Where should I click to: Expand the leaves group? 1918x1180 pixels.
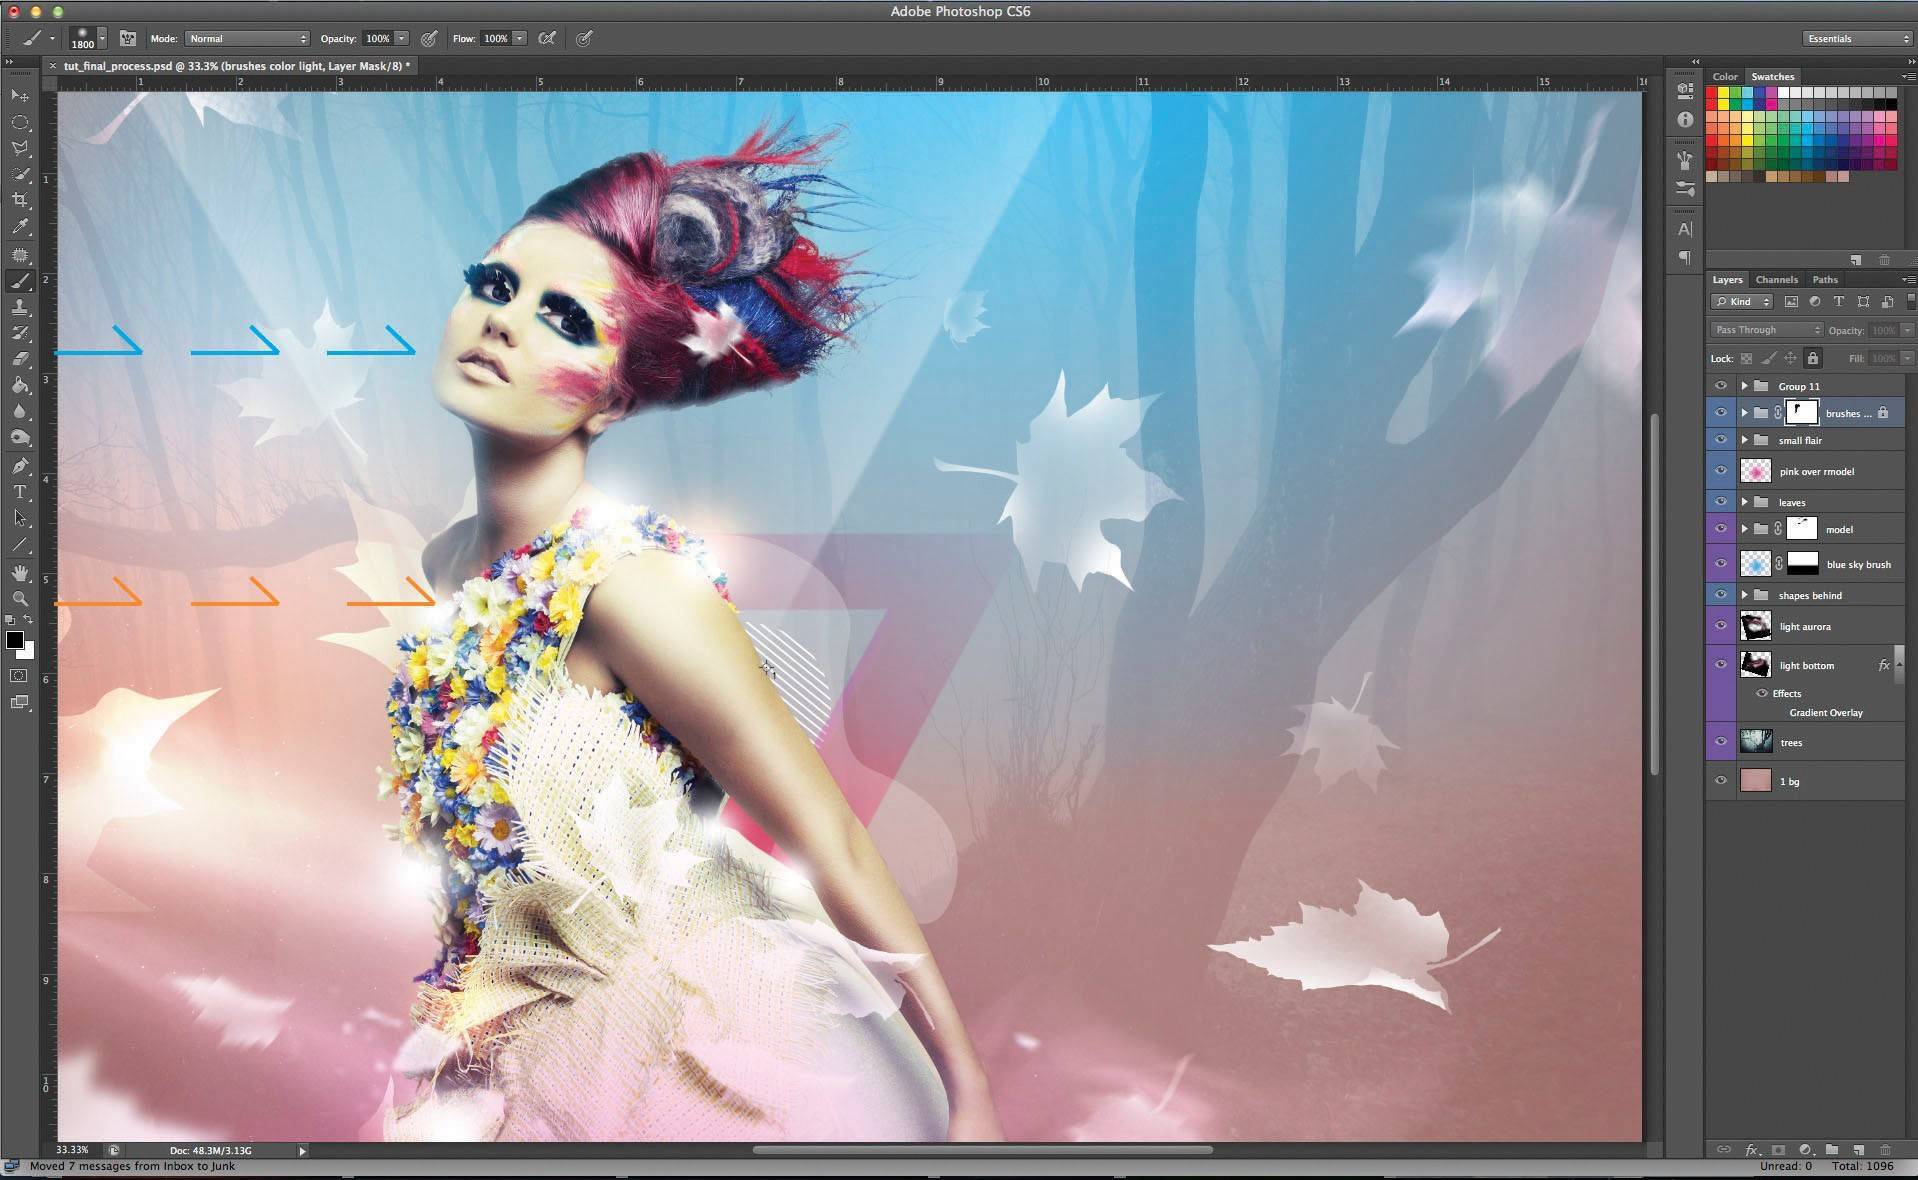click(1745, 502)
